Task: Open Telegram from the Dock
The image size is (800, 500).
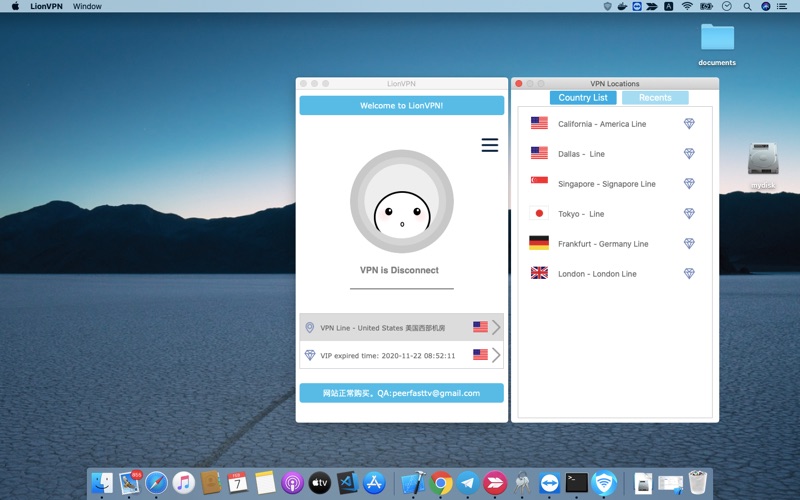Action: click(468, 483)
